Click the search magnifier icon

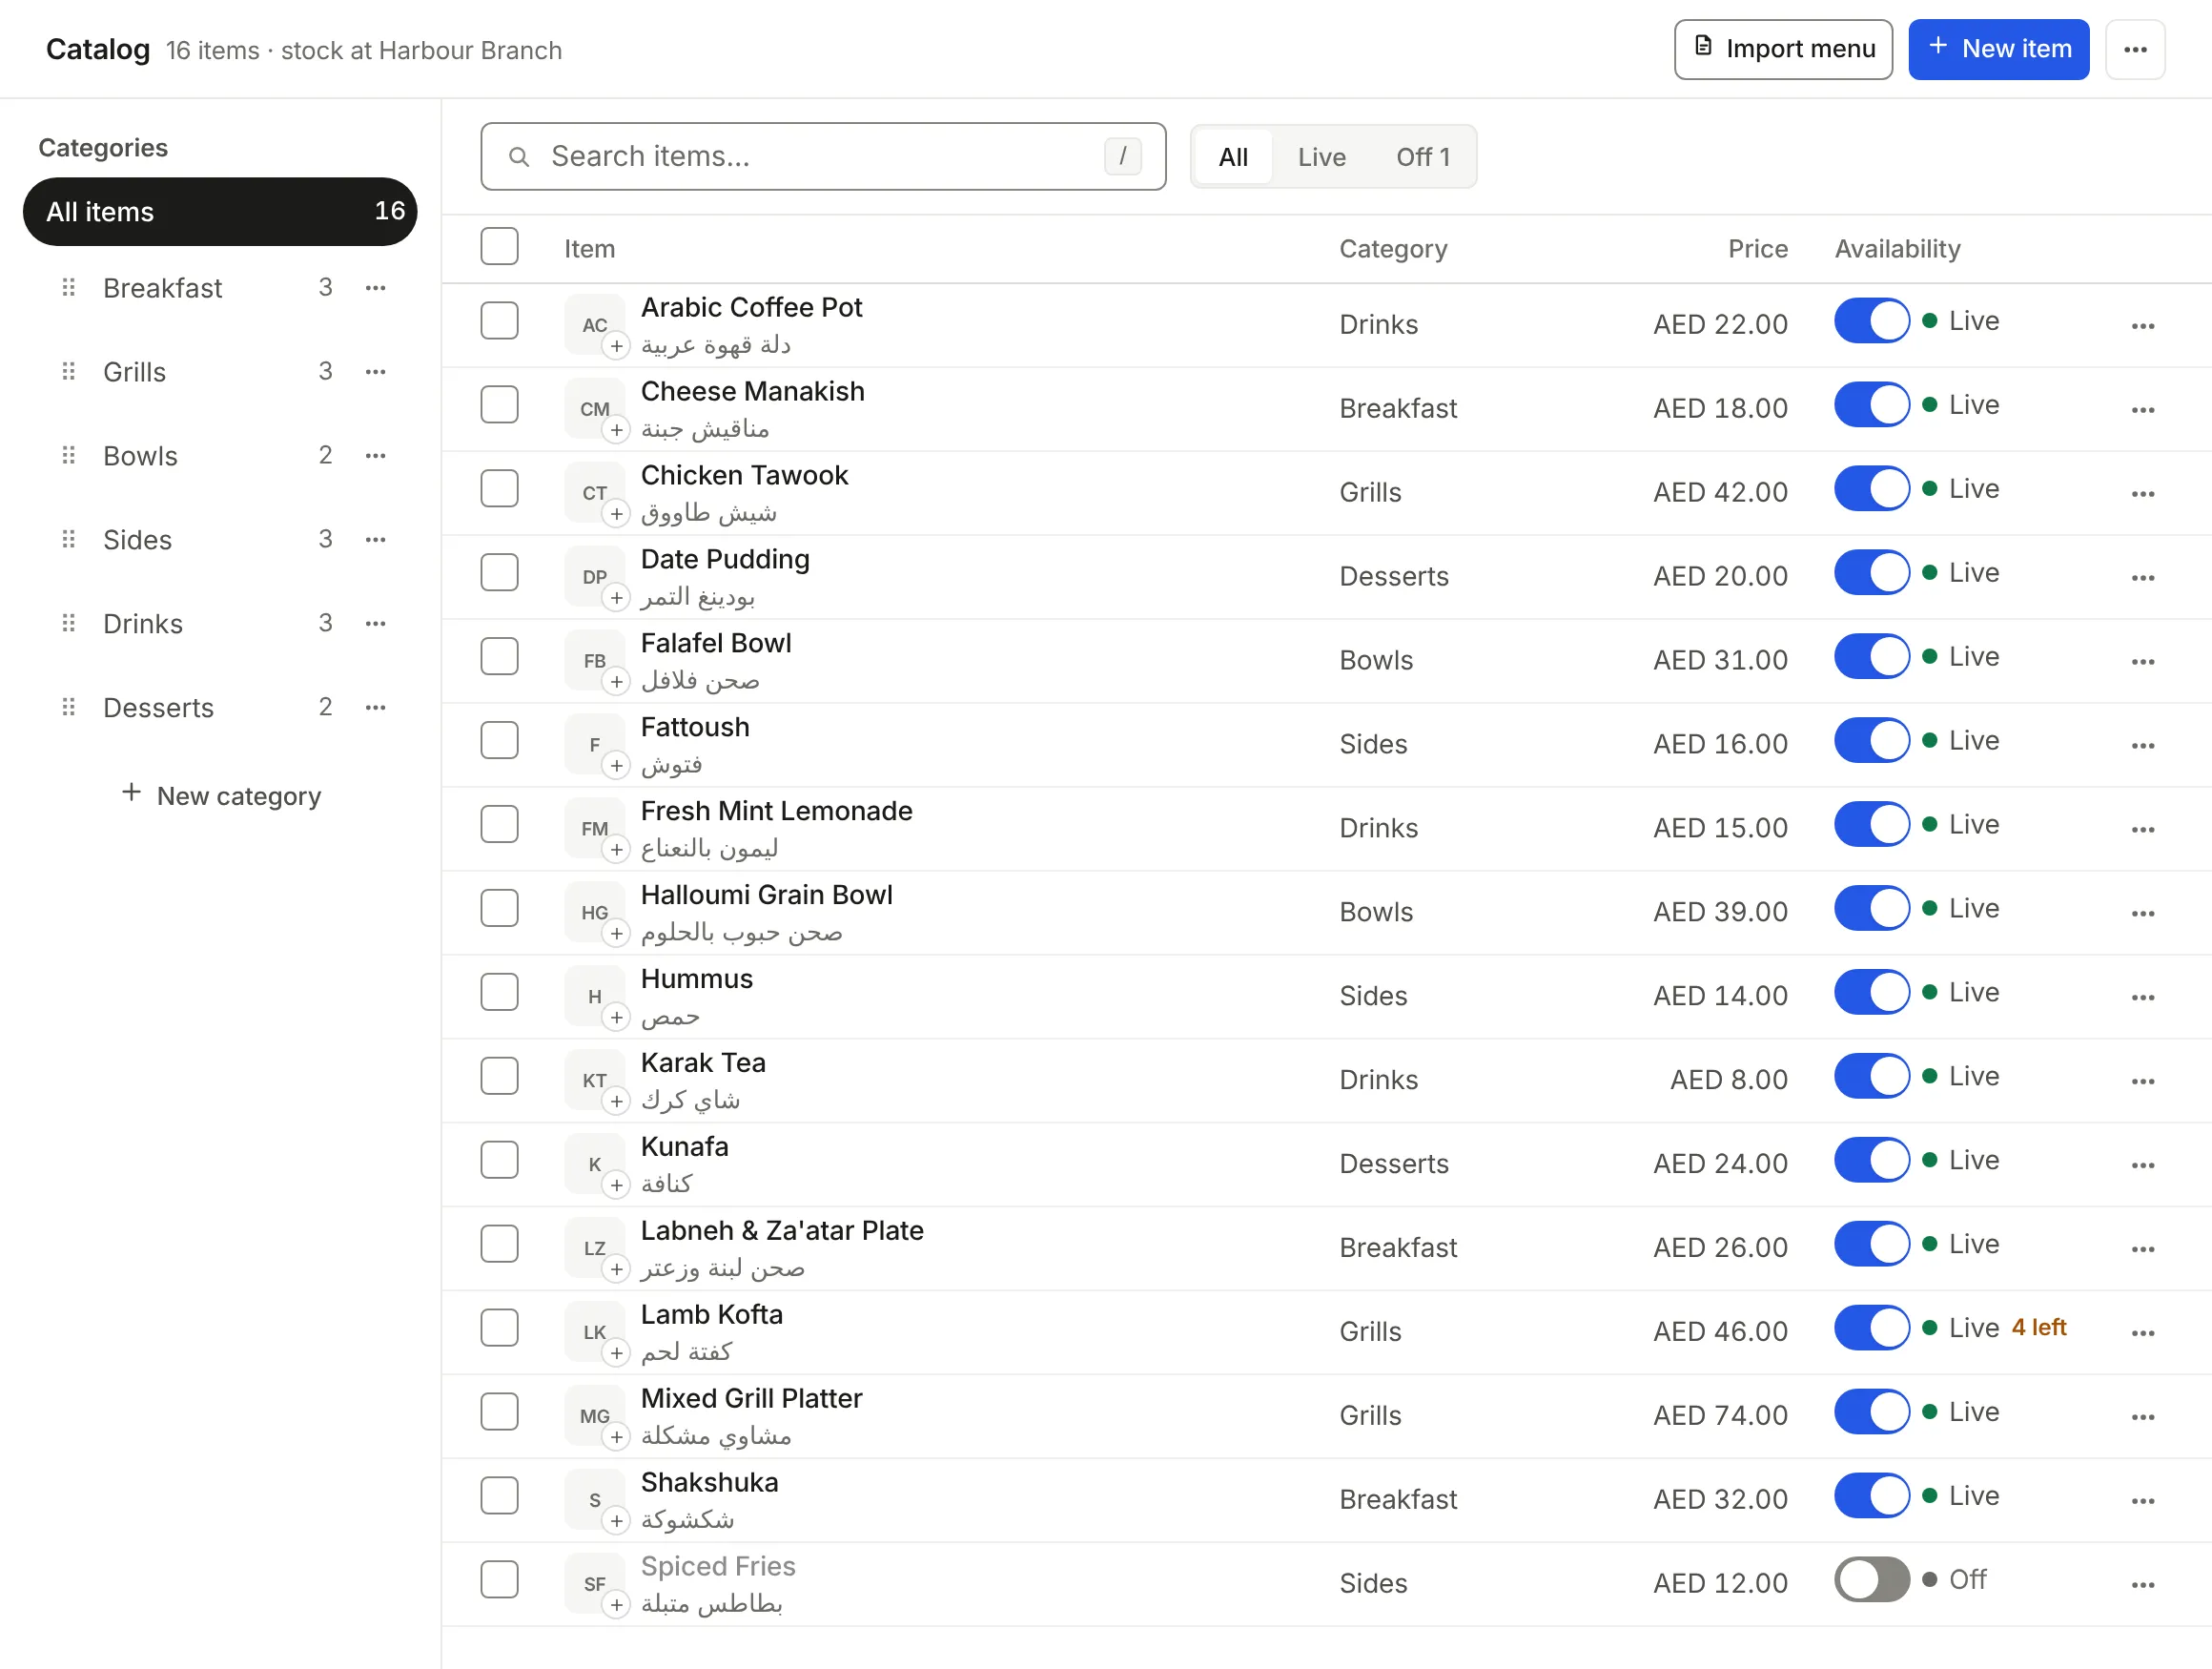519,157
